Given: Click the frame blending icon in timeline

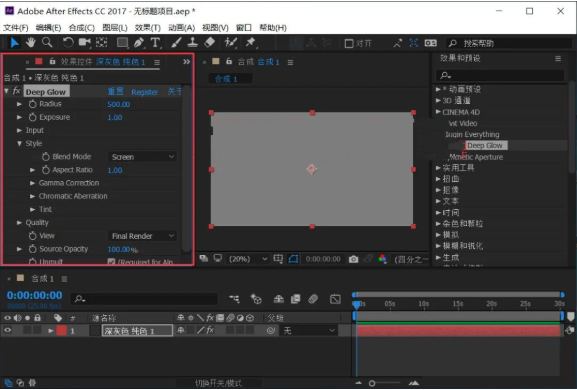Looking at the screenshot, I should coord(295,299).
